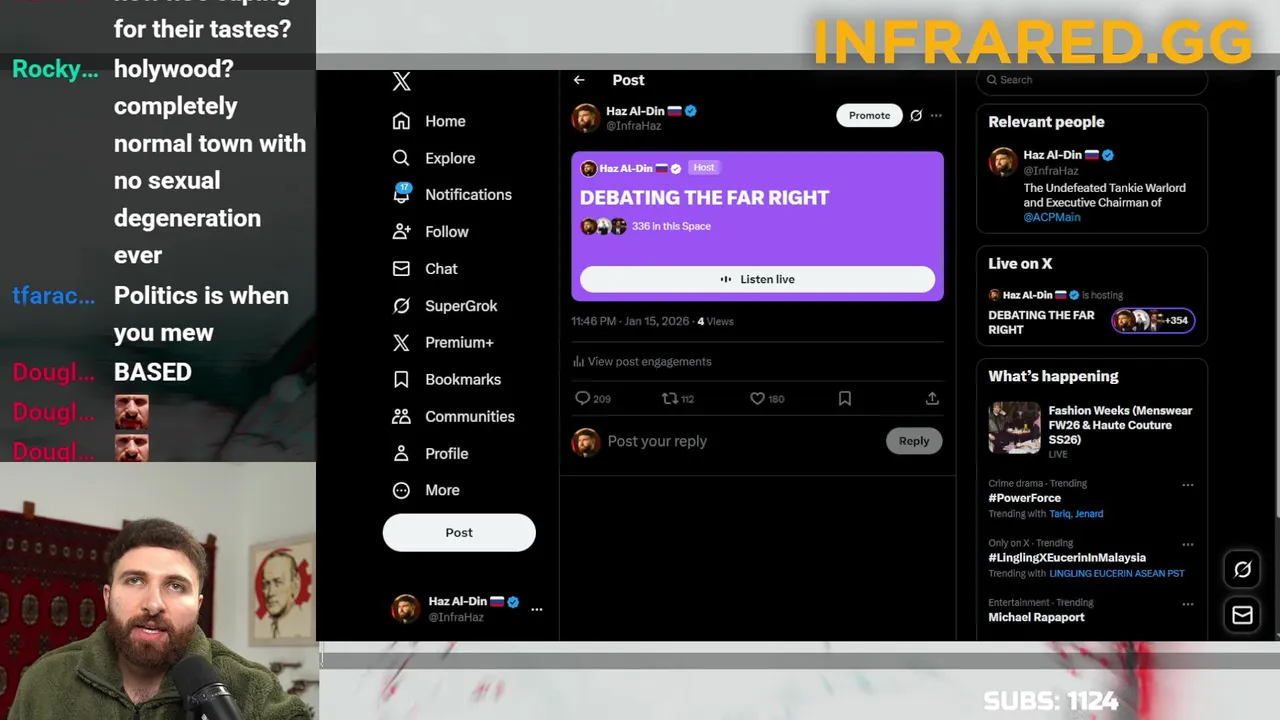
Task: Open the Profile person icon
Action: 401,453
